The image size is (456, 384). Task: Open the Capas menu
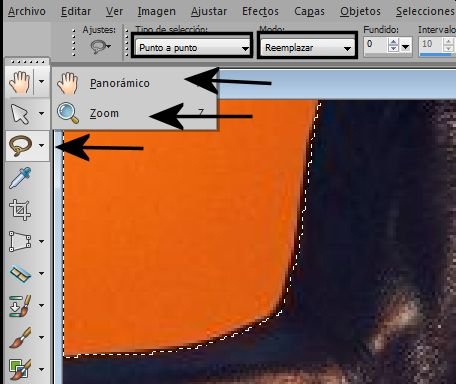[309, 11]
